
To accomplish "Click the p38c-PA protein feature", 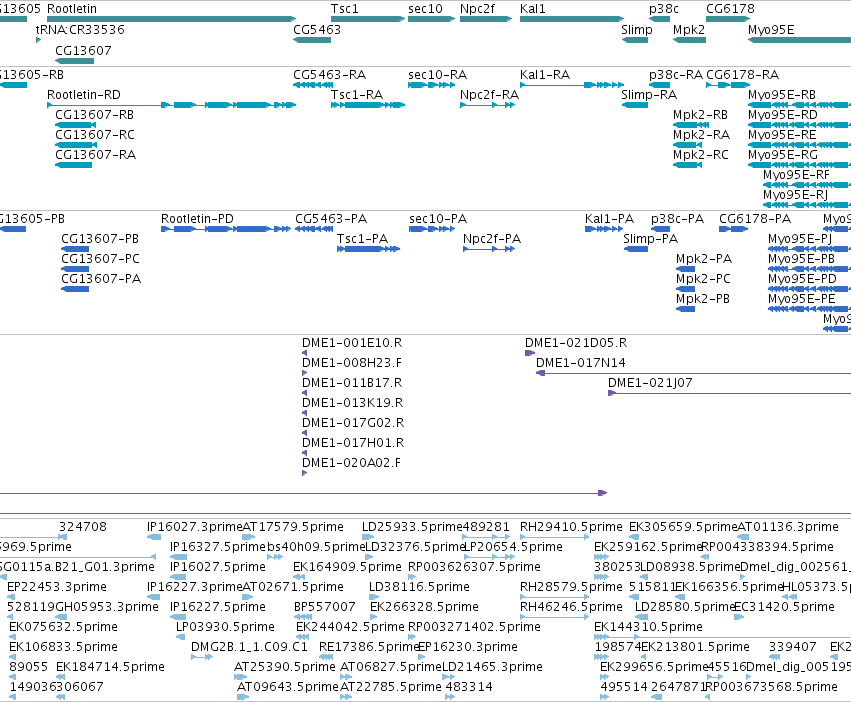I will (x=661, y=229).
